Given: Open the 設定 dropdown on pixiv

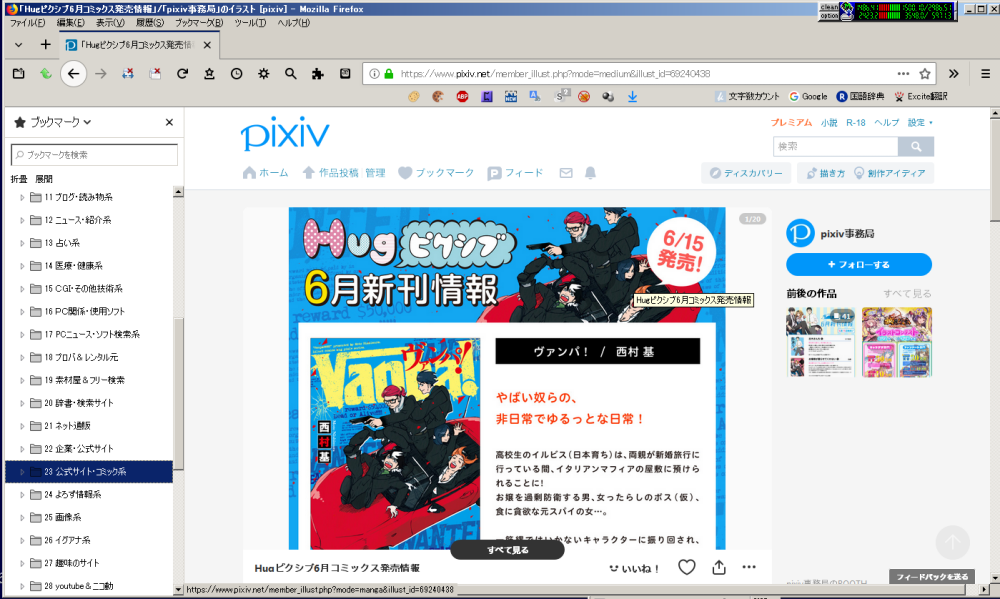Looking at the screenshot, I should [920, 122].
